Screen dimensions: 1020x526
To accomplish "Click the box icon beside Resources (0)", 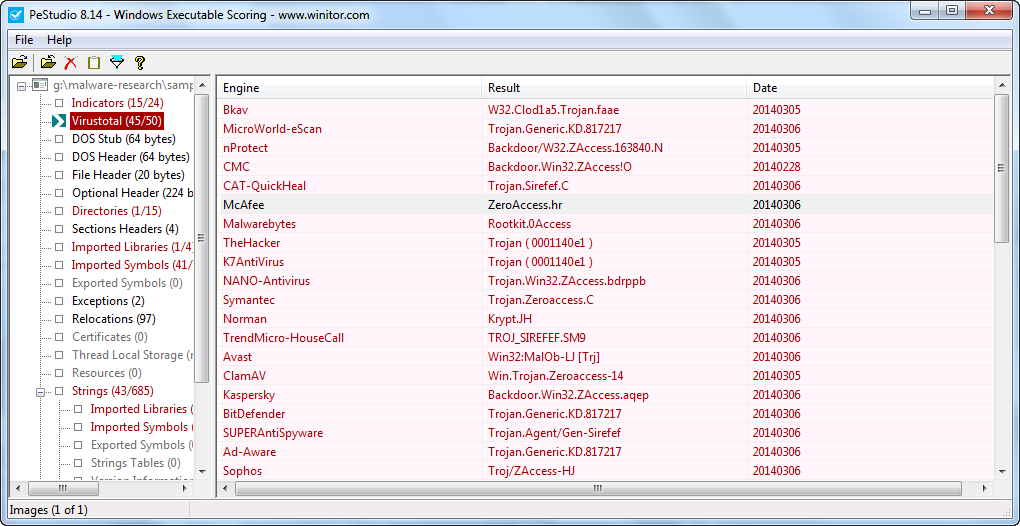I will pyautogui.click(x=59, y=373).
